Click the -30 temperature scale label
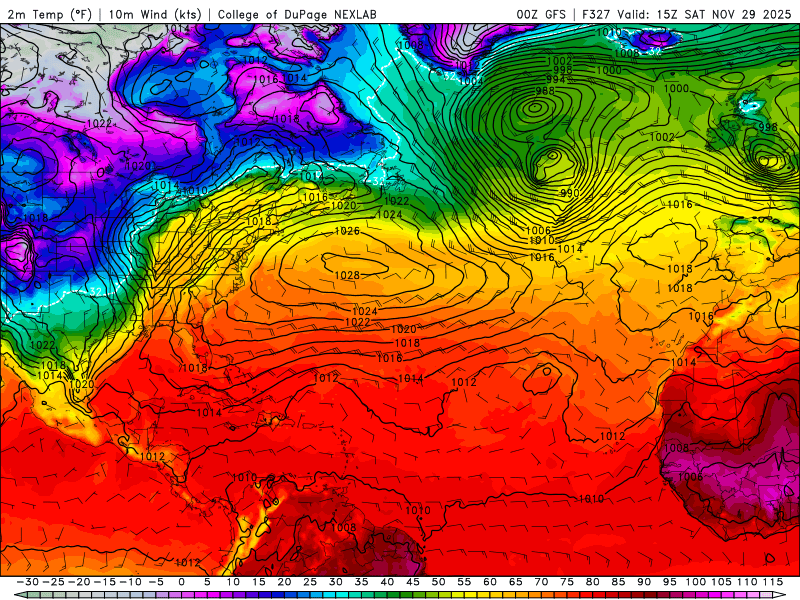The height and width of the screenshot is (600, 800). tap(28, 582)
